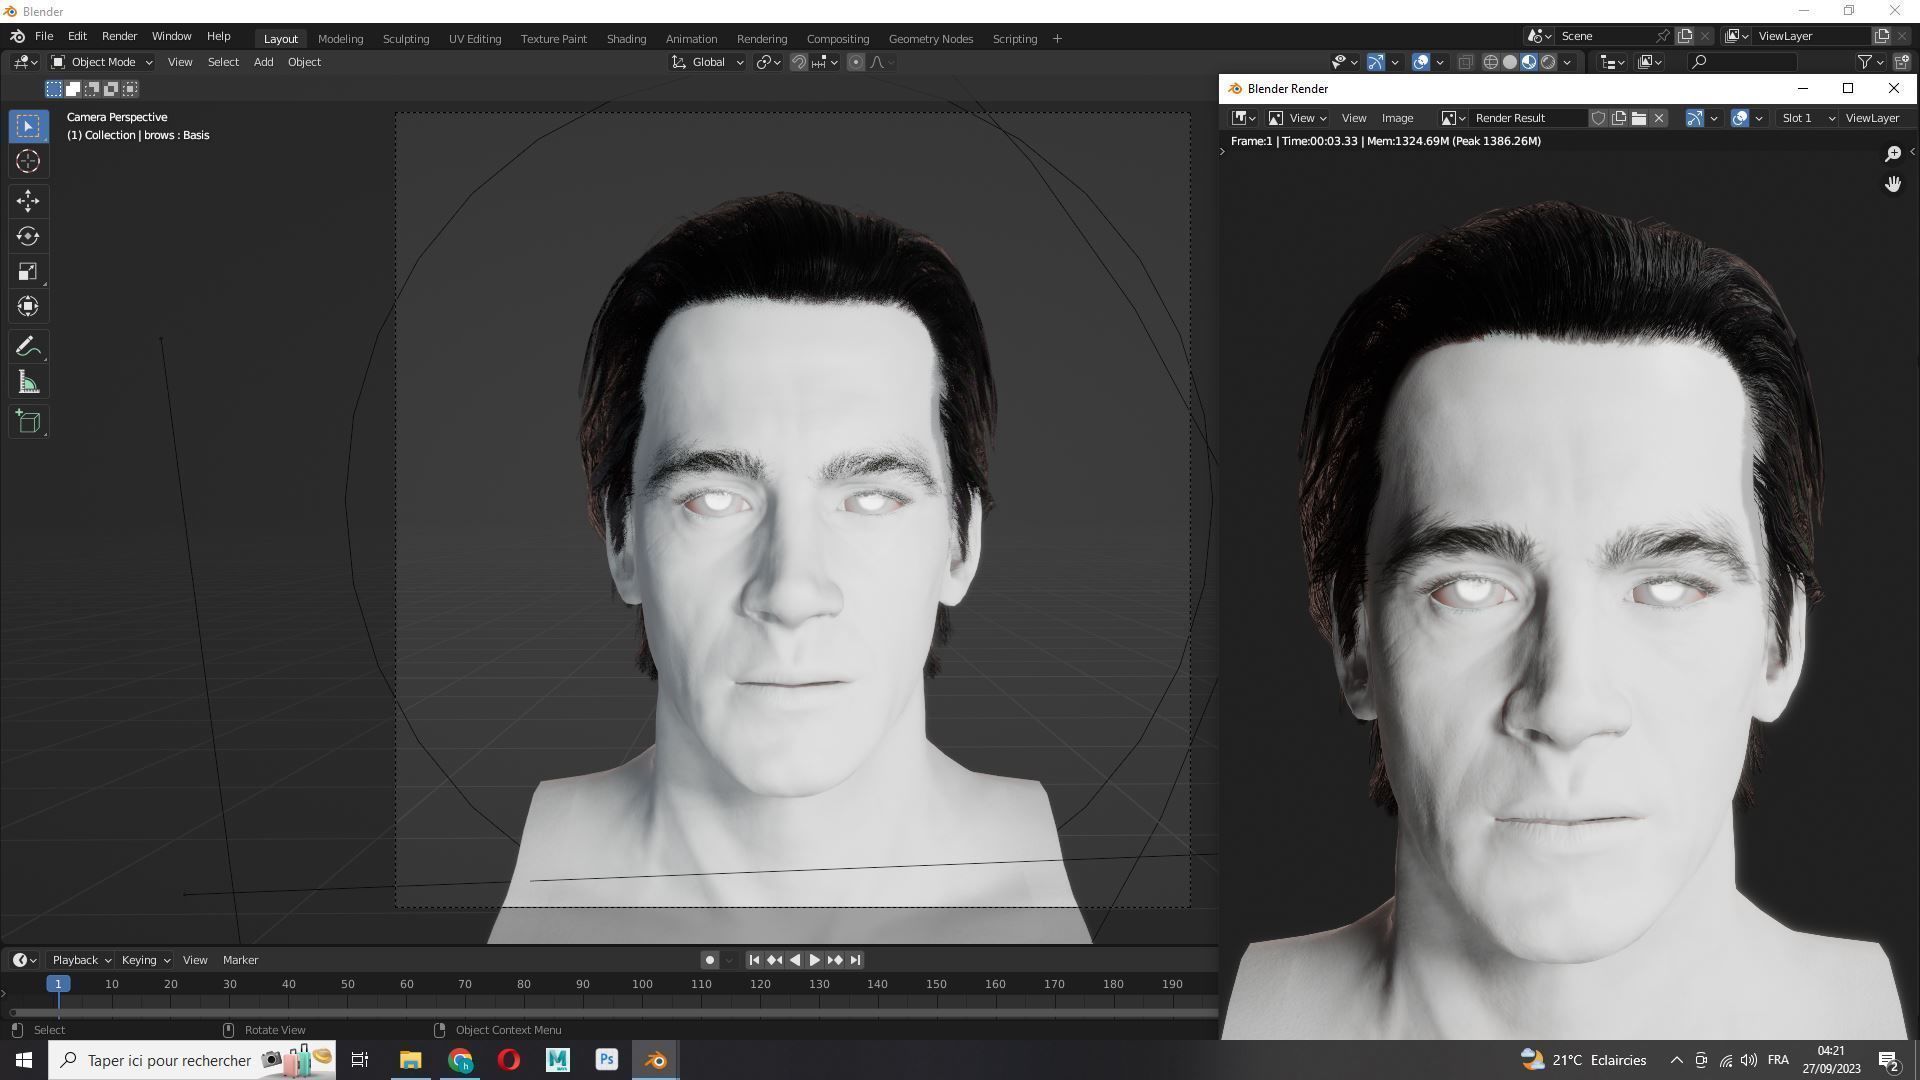This screenshot has width=1920, height=1080.
Task: Open Slot 1 dropdown in Blender Render
Action: pos(1808,118)
